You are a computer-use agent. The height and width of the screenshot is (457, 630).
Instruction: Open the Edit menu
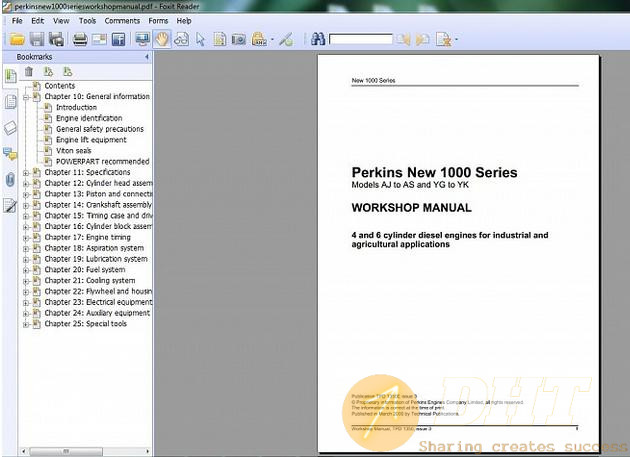pyautogui.click(x=38, y=20)
